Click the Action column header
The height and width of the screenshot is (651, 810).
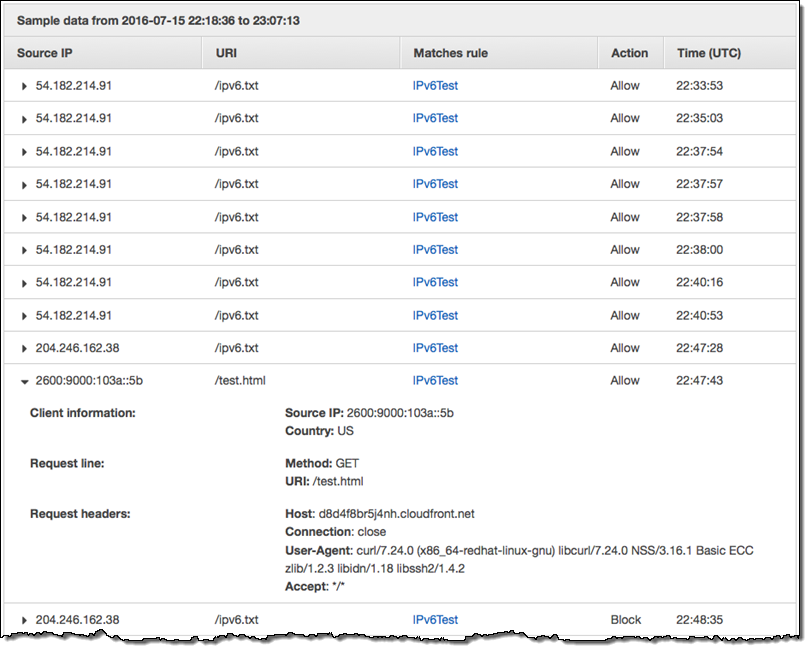tap(629, 53)
